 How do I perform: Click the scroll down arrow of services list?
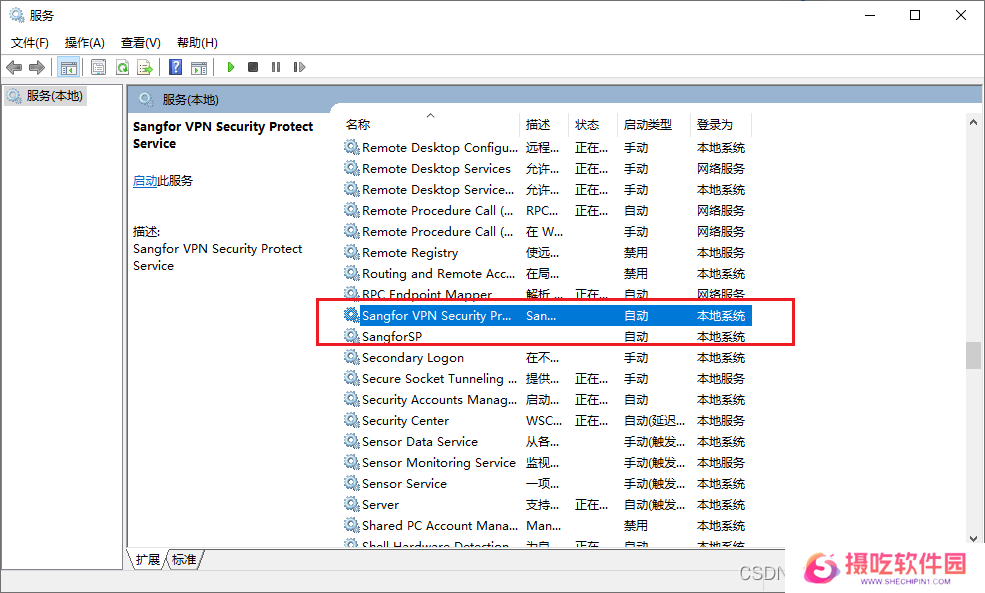[x=973, y=538]
